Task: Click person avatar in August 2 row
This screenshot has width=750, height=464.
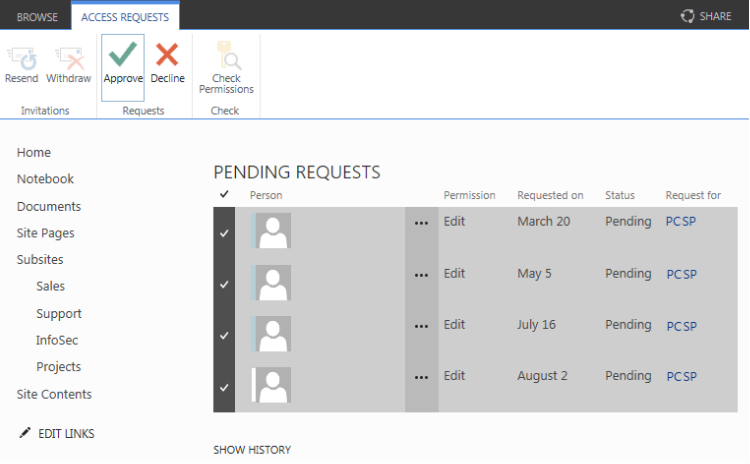Action: click(272, 385)
